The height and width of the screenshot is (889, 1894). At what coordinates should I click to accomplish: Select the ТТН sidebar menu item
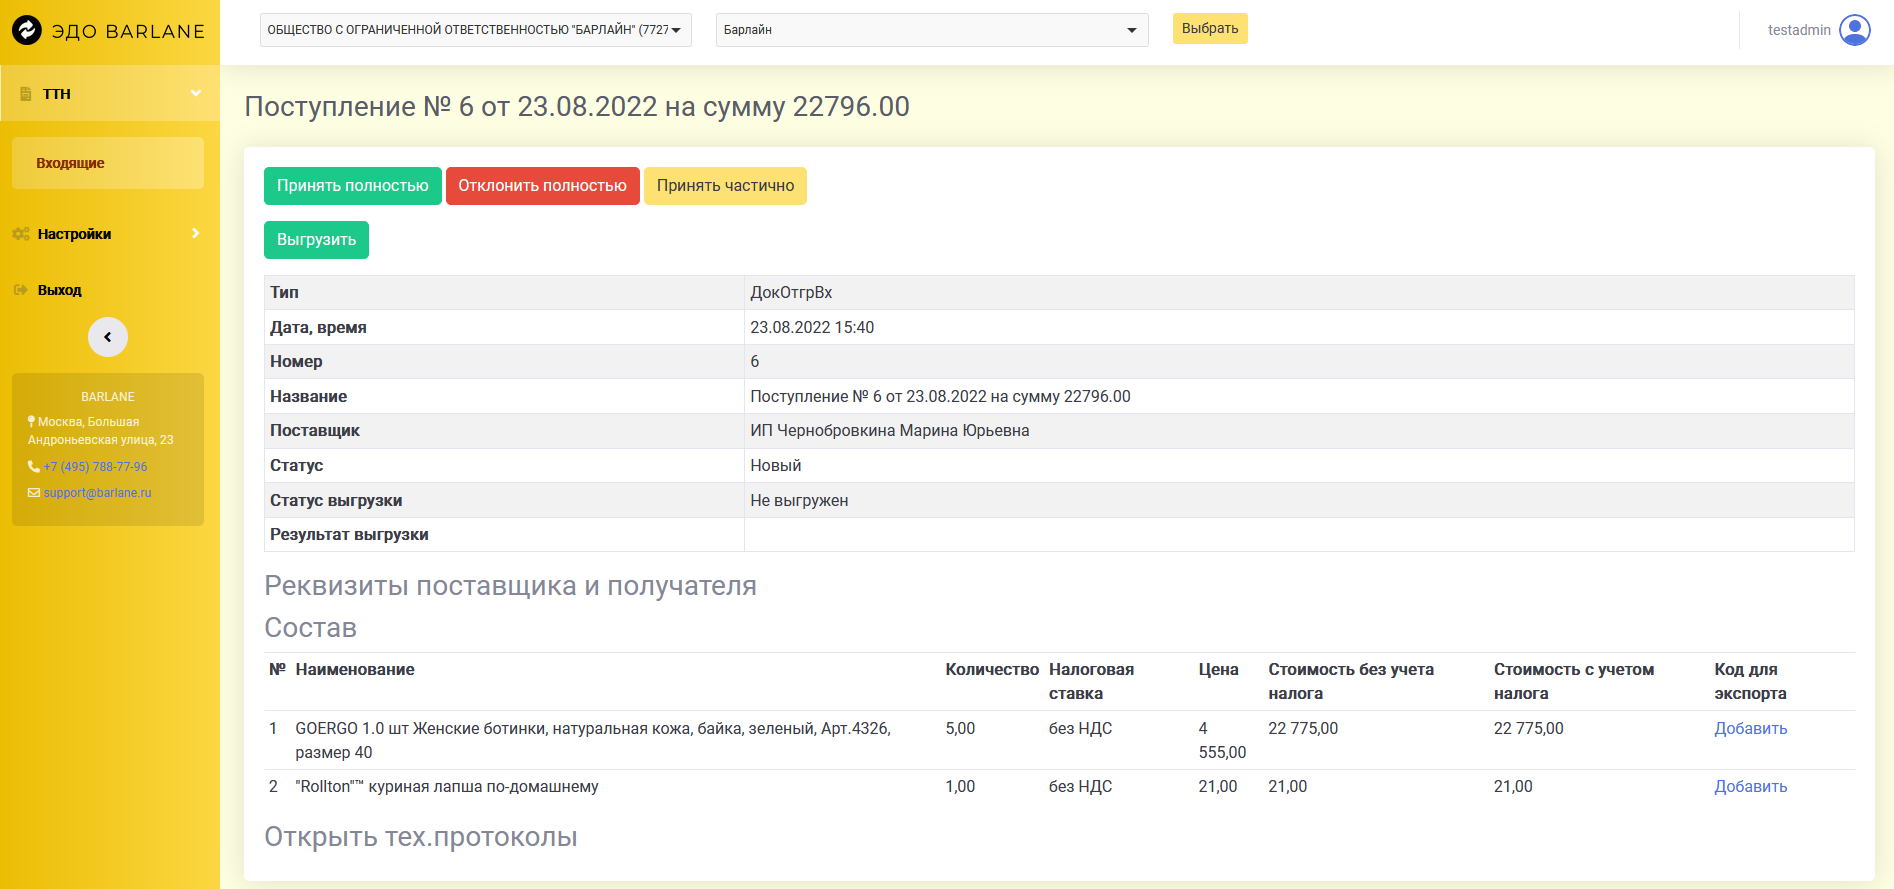tap(110, 94)
